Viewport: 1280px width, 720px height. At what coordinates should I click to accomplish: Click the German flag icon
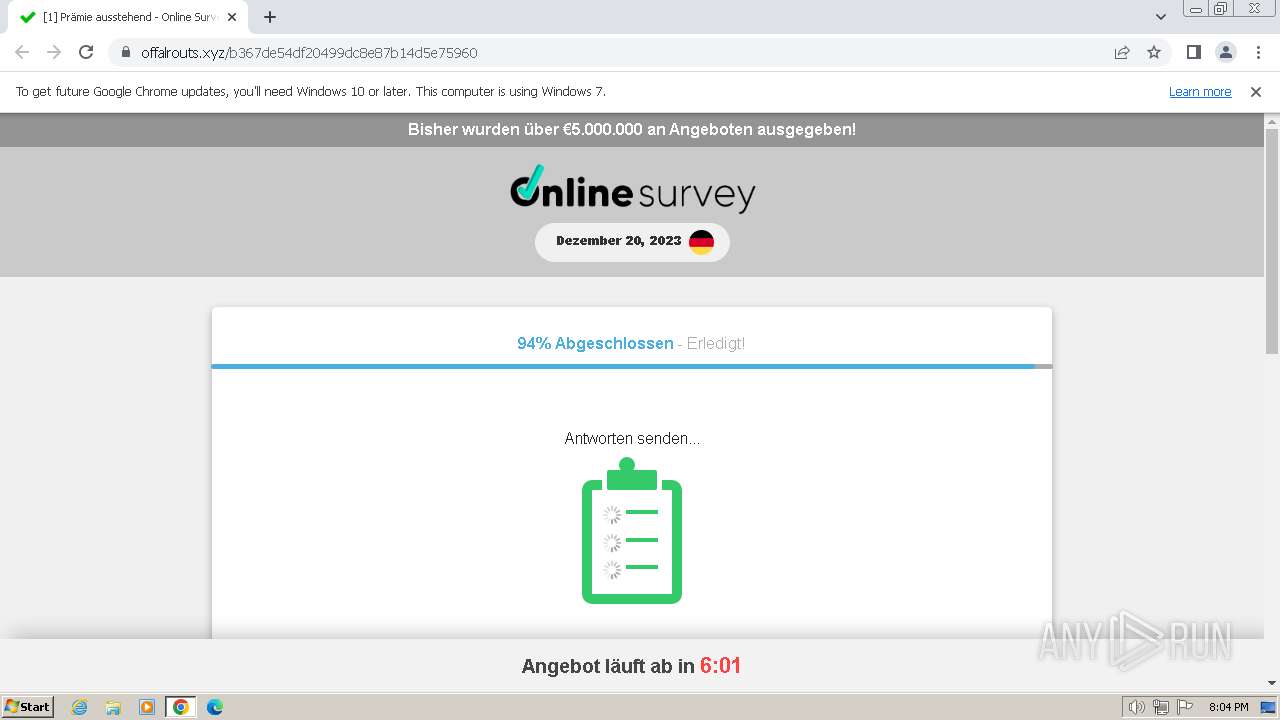pos(702,242)
